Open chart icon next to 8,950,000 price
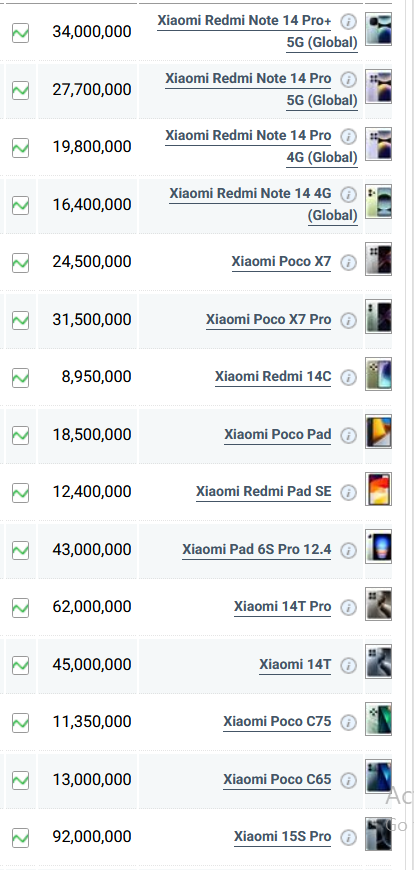 point(21,378)
